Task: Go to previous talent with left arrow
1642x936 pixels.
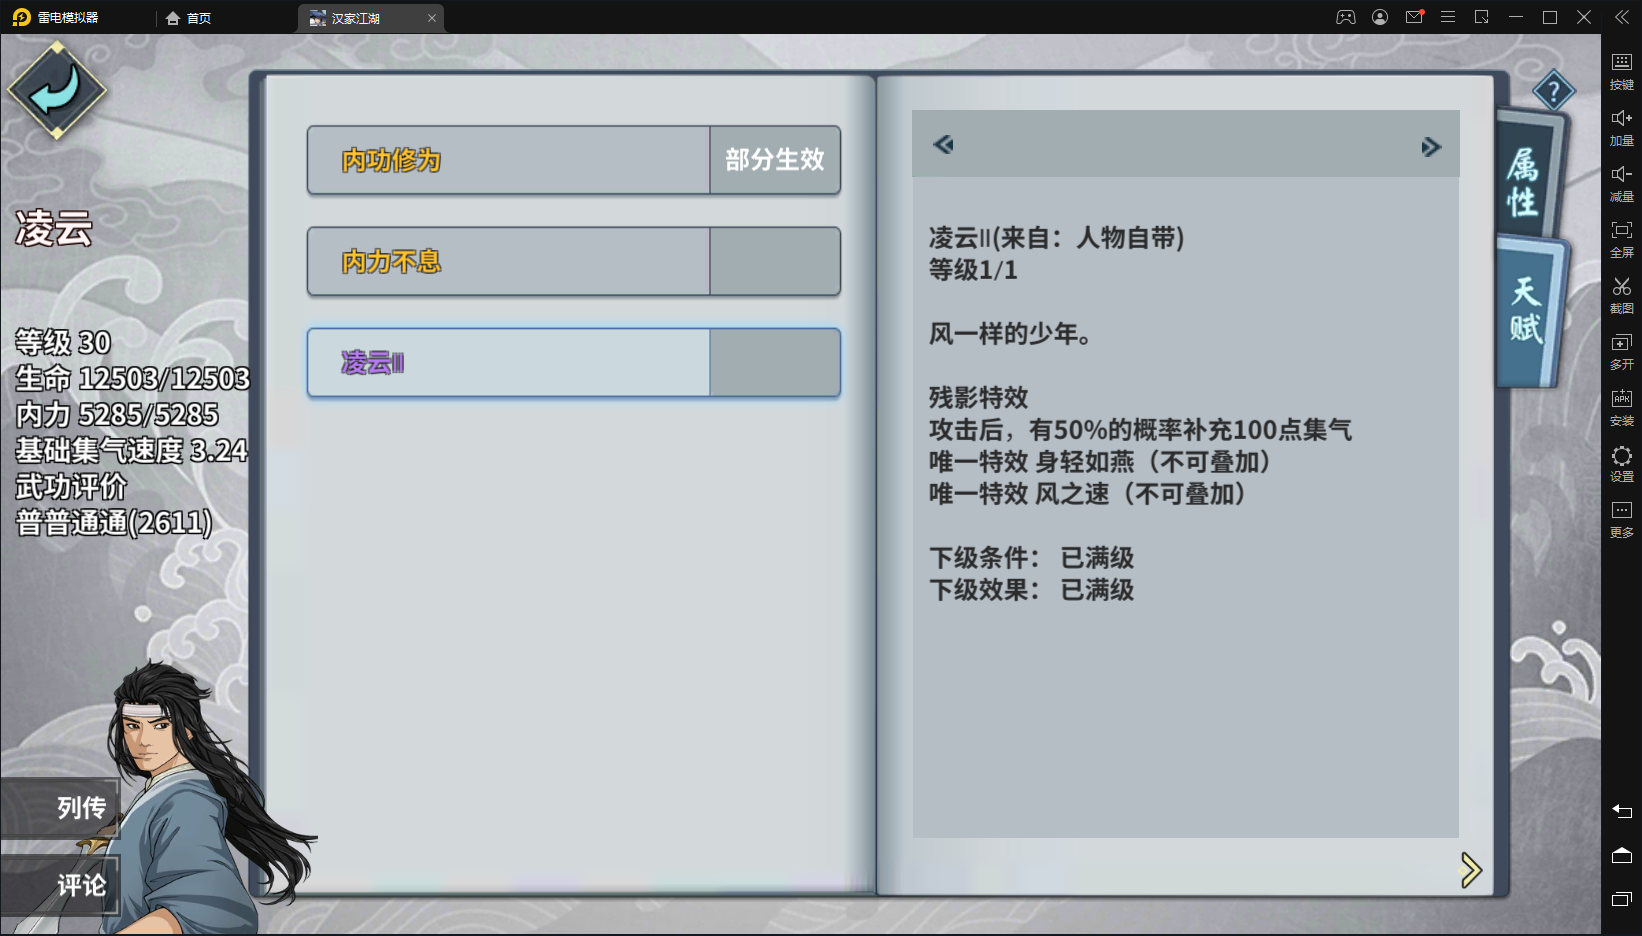Action: tap(943, 145)
